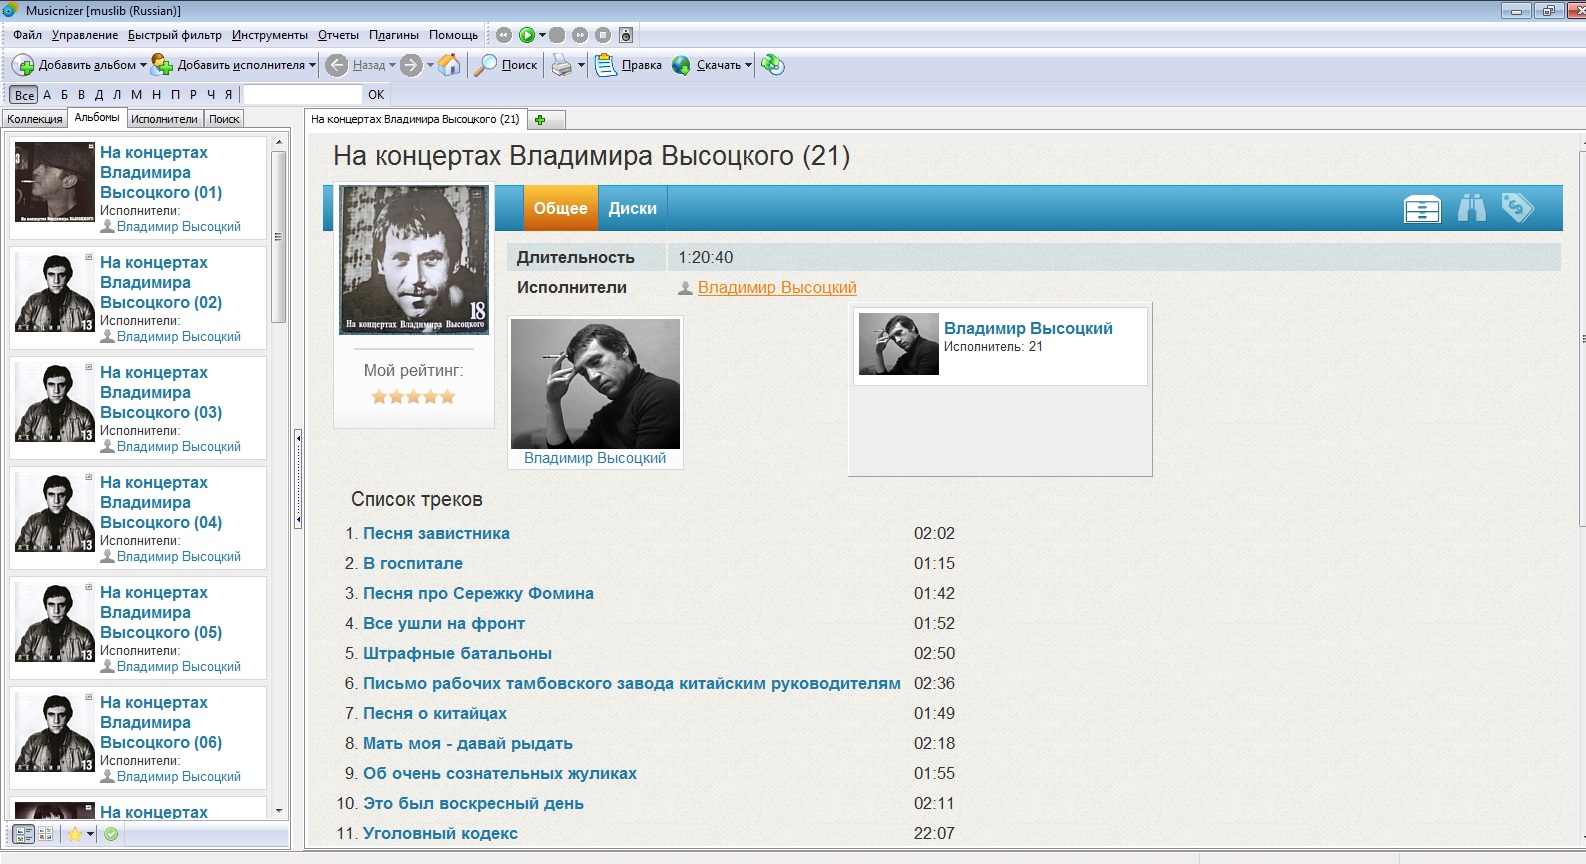Click the binoculars icon in album header
Screen dimensions: 1586x864
pyautogui.click(x=1472, y=207)
